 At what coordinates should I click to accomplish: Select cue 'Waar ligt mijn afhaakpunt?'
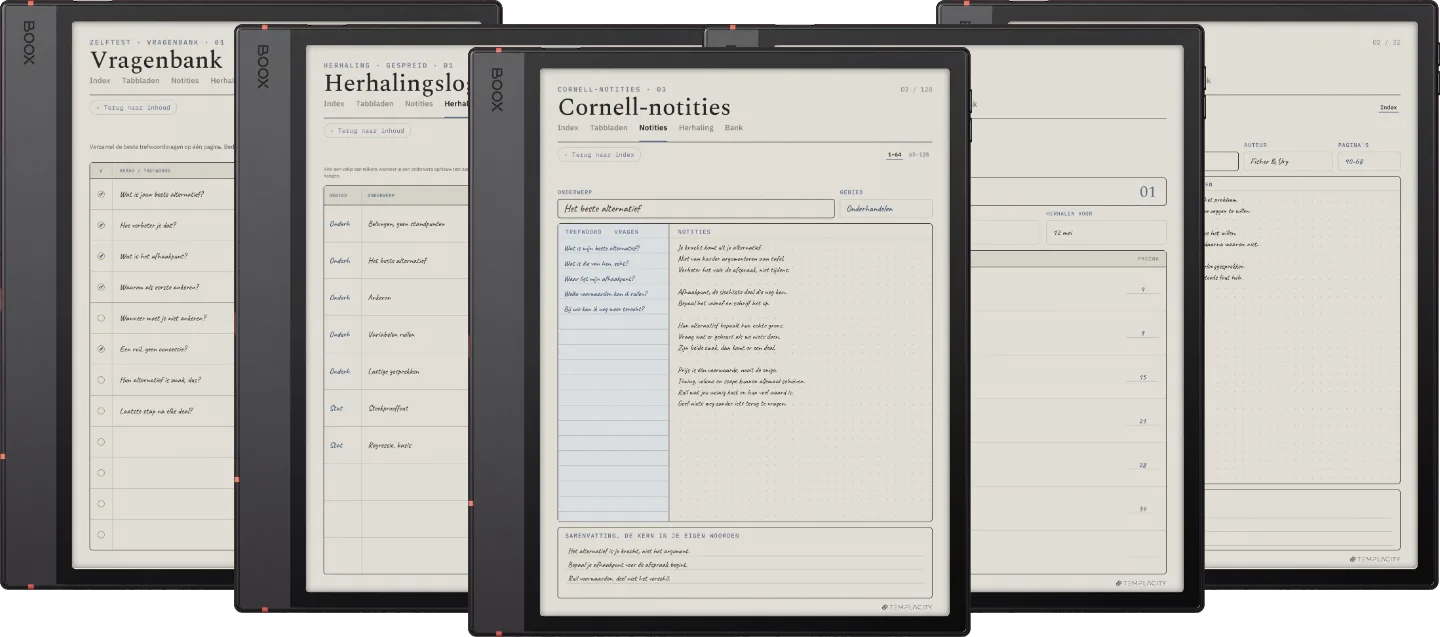(x=599, y=279)
